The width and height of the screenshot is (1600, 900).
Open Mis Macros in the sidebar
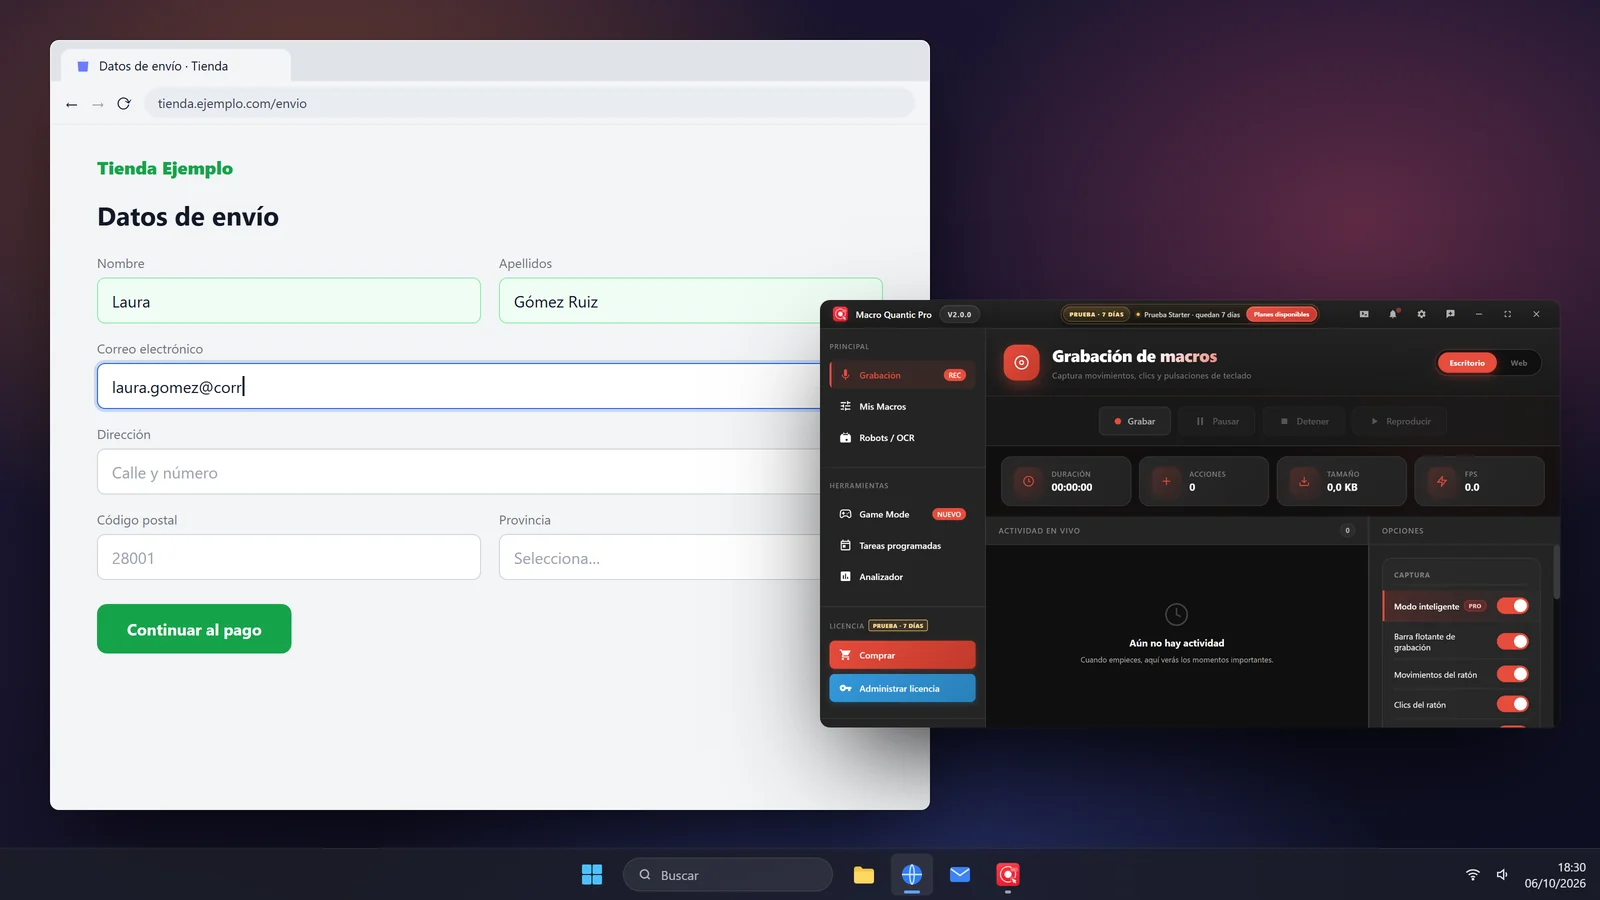[x=902, y=407]
